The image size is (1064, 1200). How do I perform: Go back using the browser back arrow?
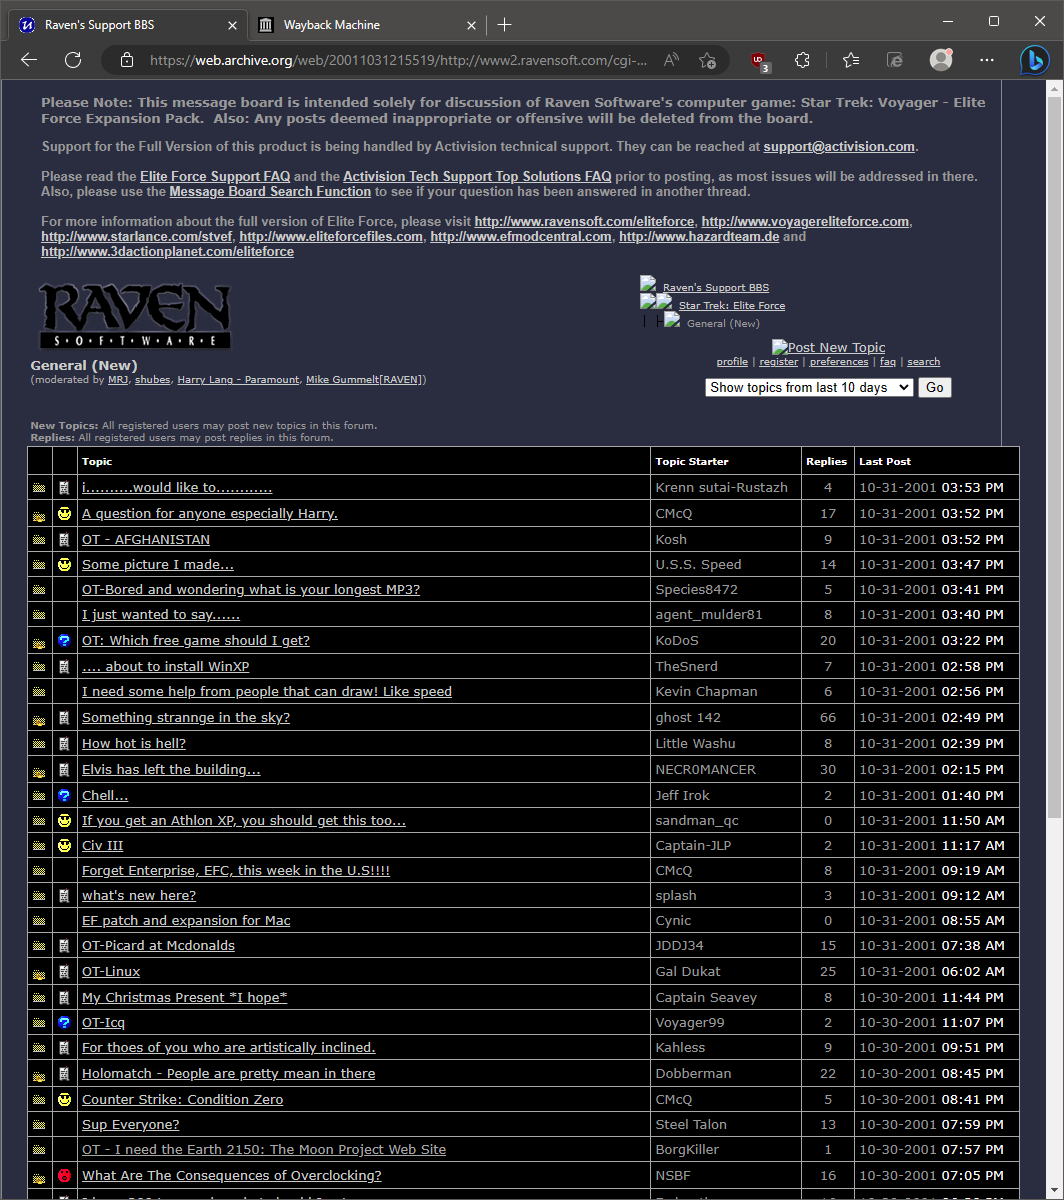click(29, 60)
